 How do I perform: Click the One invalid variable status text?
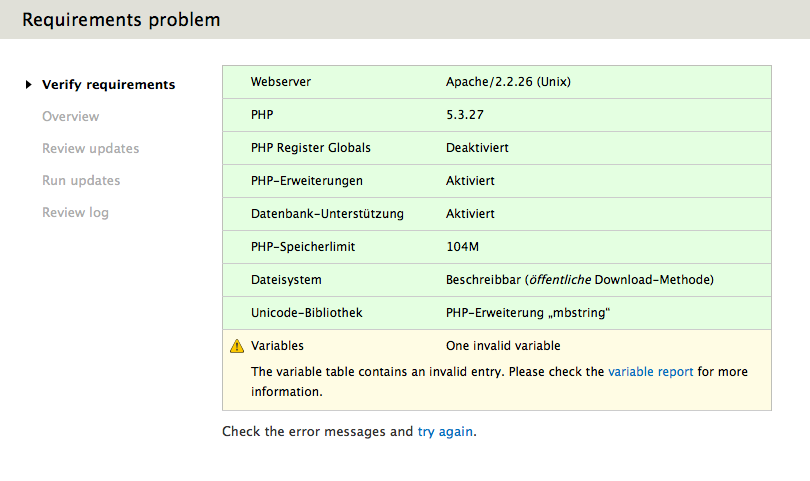pyautogui.click(x=503, y=346)
